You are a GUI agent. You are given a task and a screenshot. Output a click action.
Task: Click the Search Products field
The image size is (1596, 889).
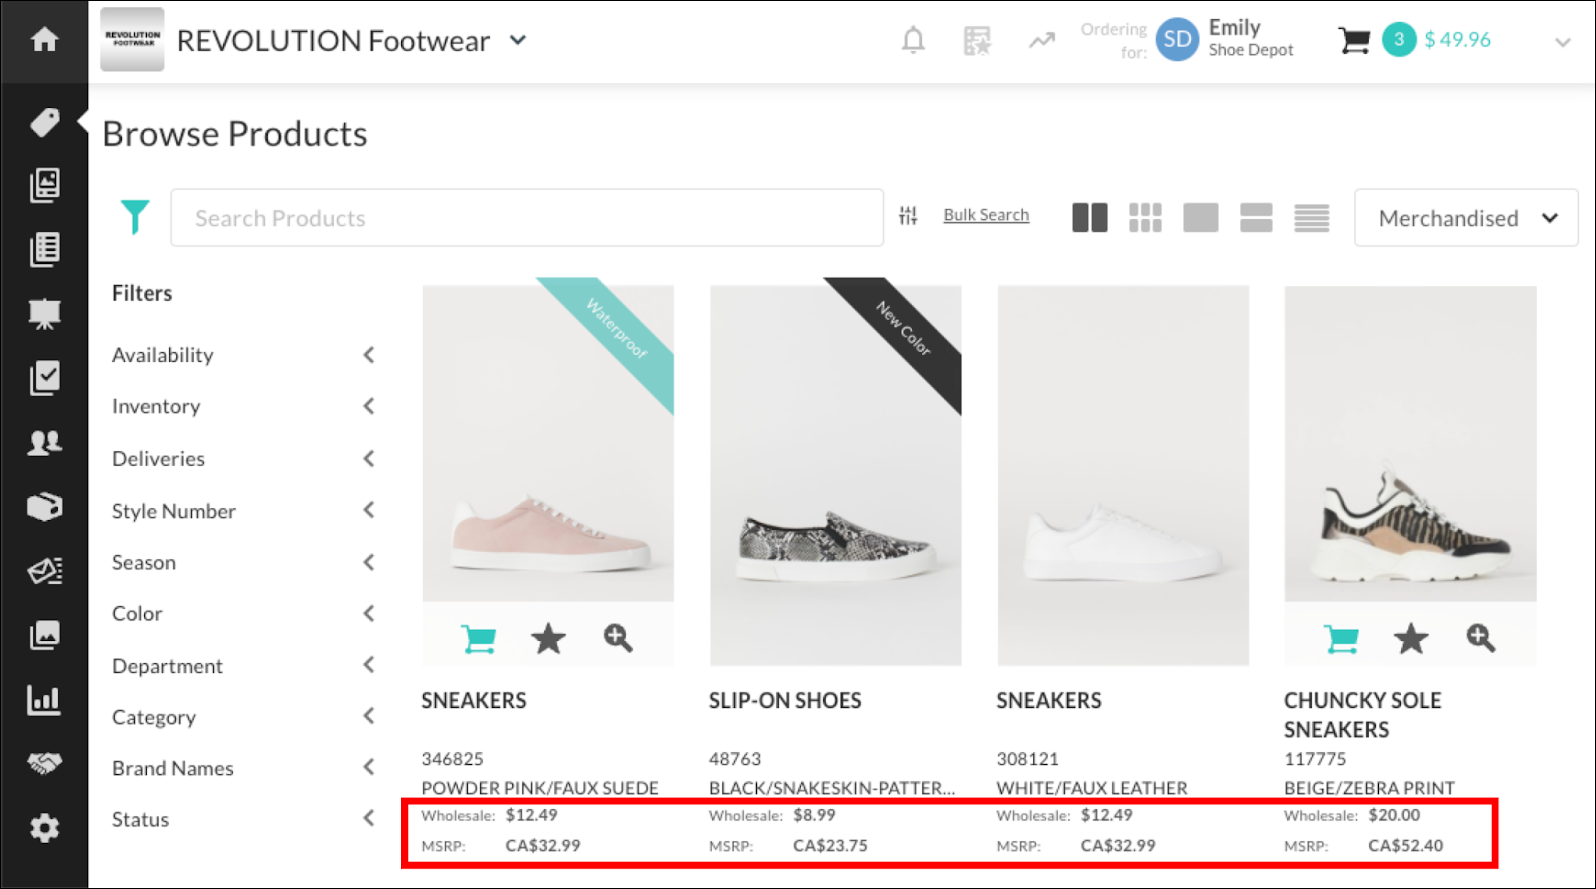(x=527, y=218)
